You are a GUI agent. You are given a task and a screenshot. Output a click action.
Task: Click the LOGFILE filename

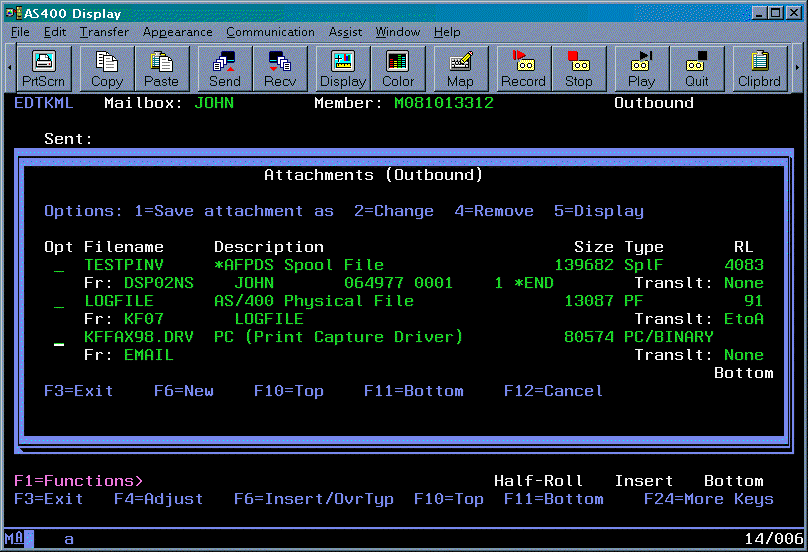click(119, 301)
